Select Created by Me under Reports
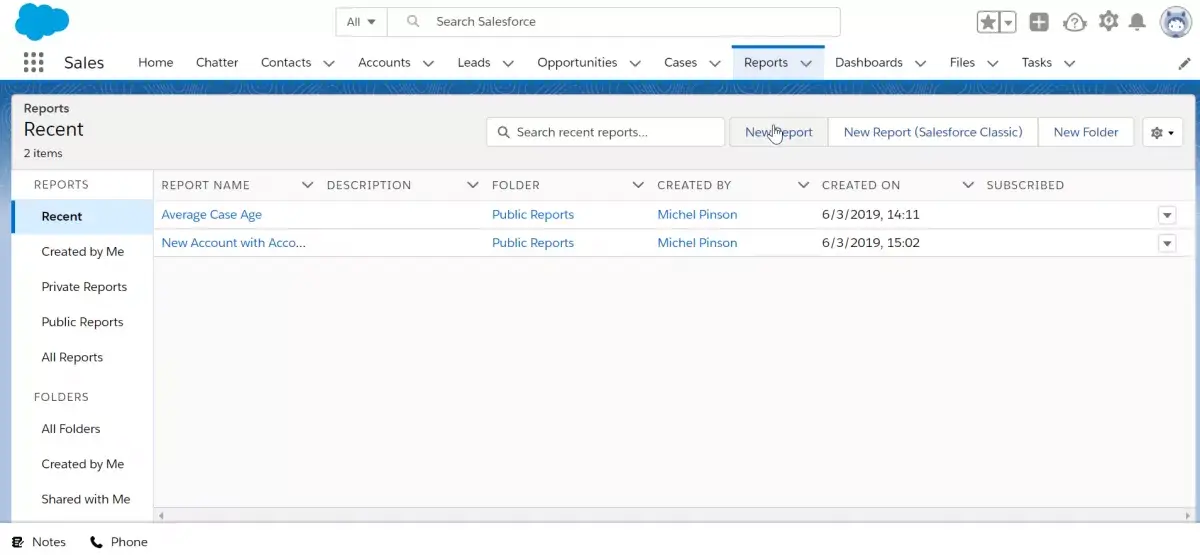1200x555 pixels. [82, 251]
